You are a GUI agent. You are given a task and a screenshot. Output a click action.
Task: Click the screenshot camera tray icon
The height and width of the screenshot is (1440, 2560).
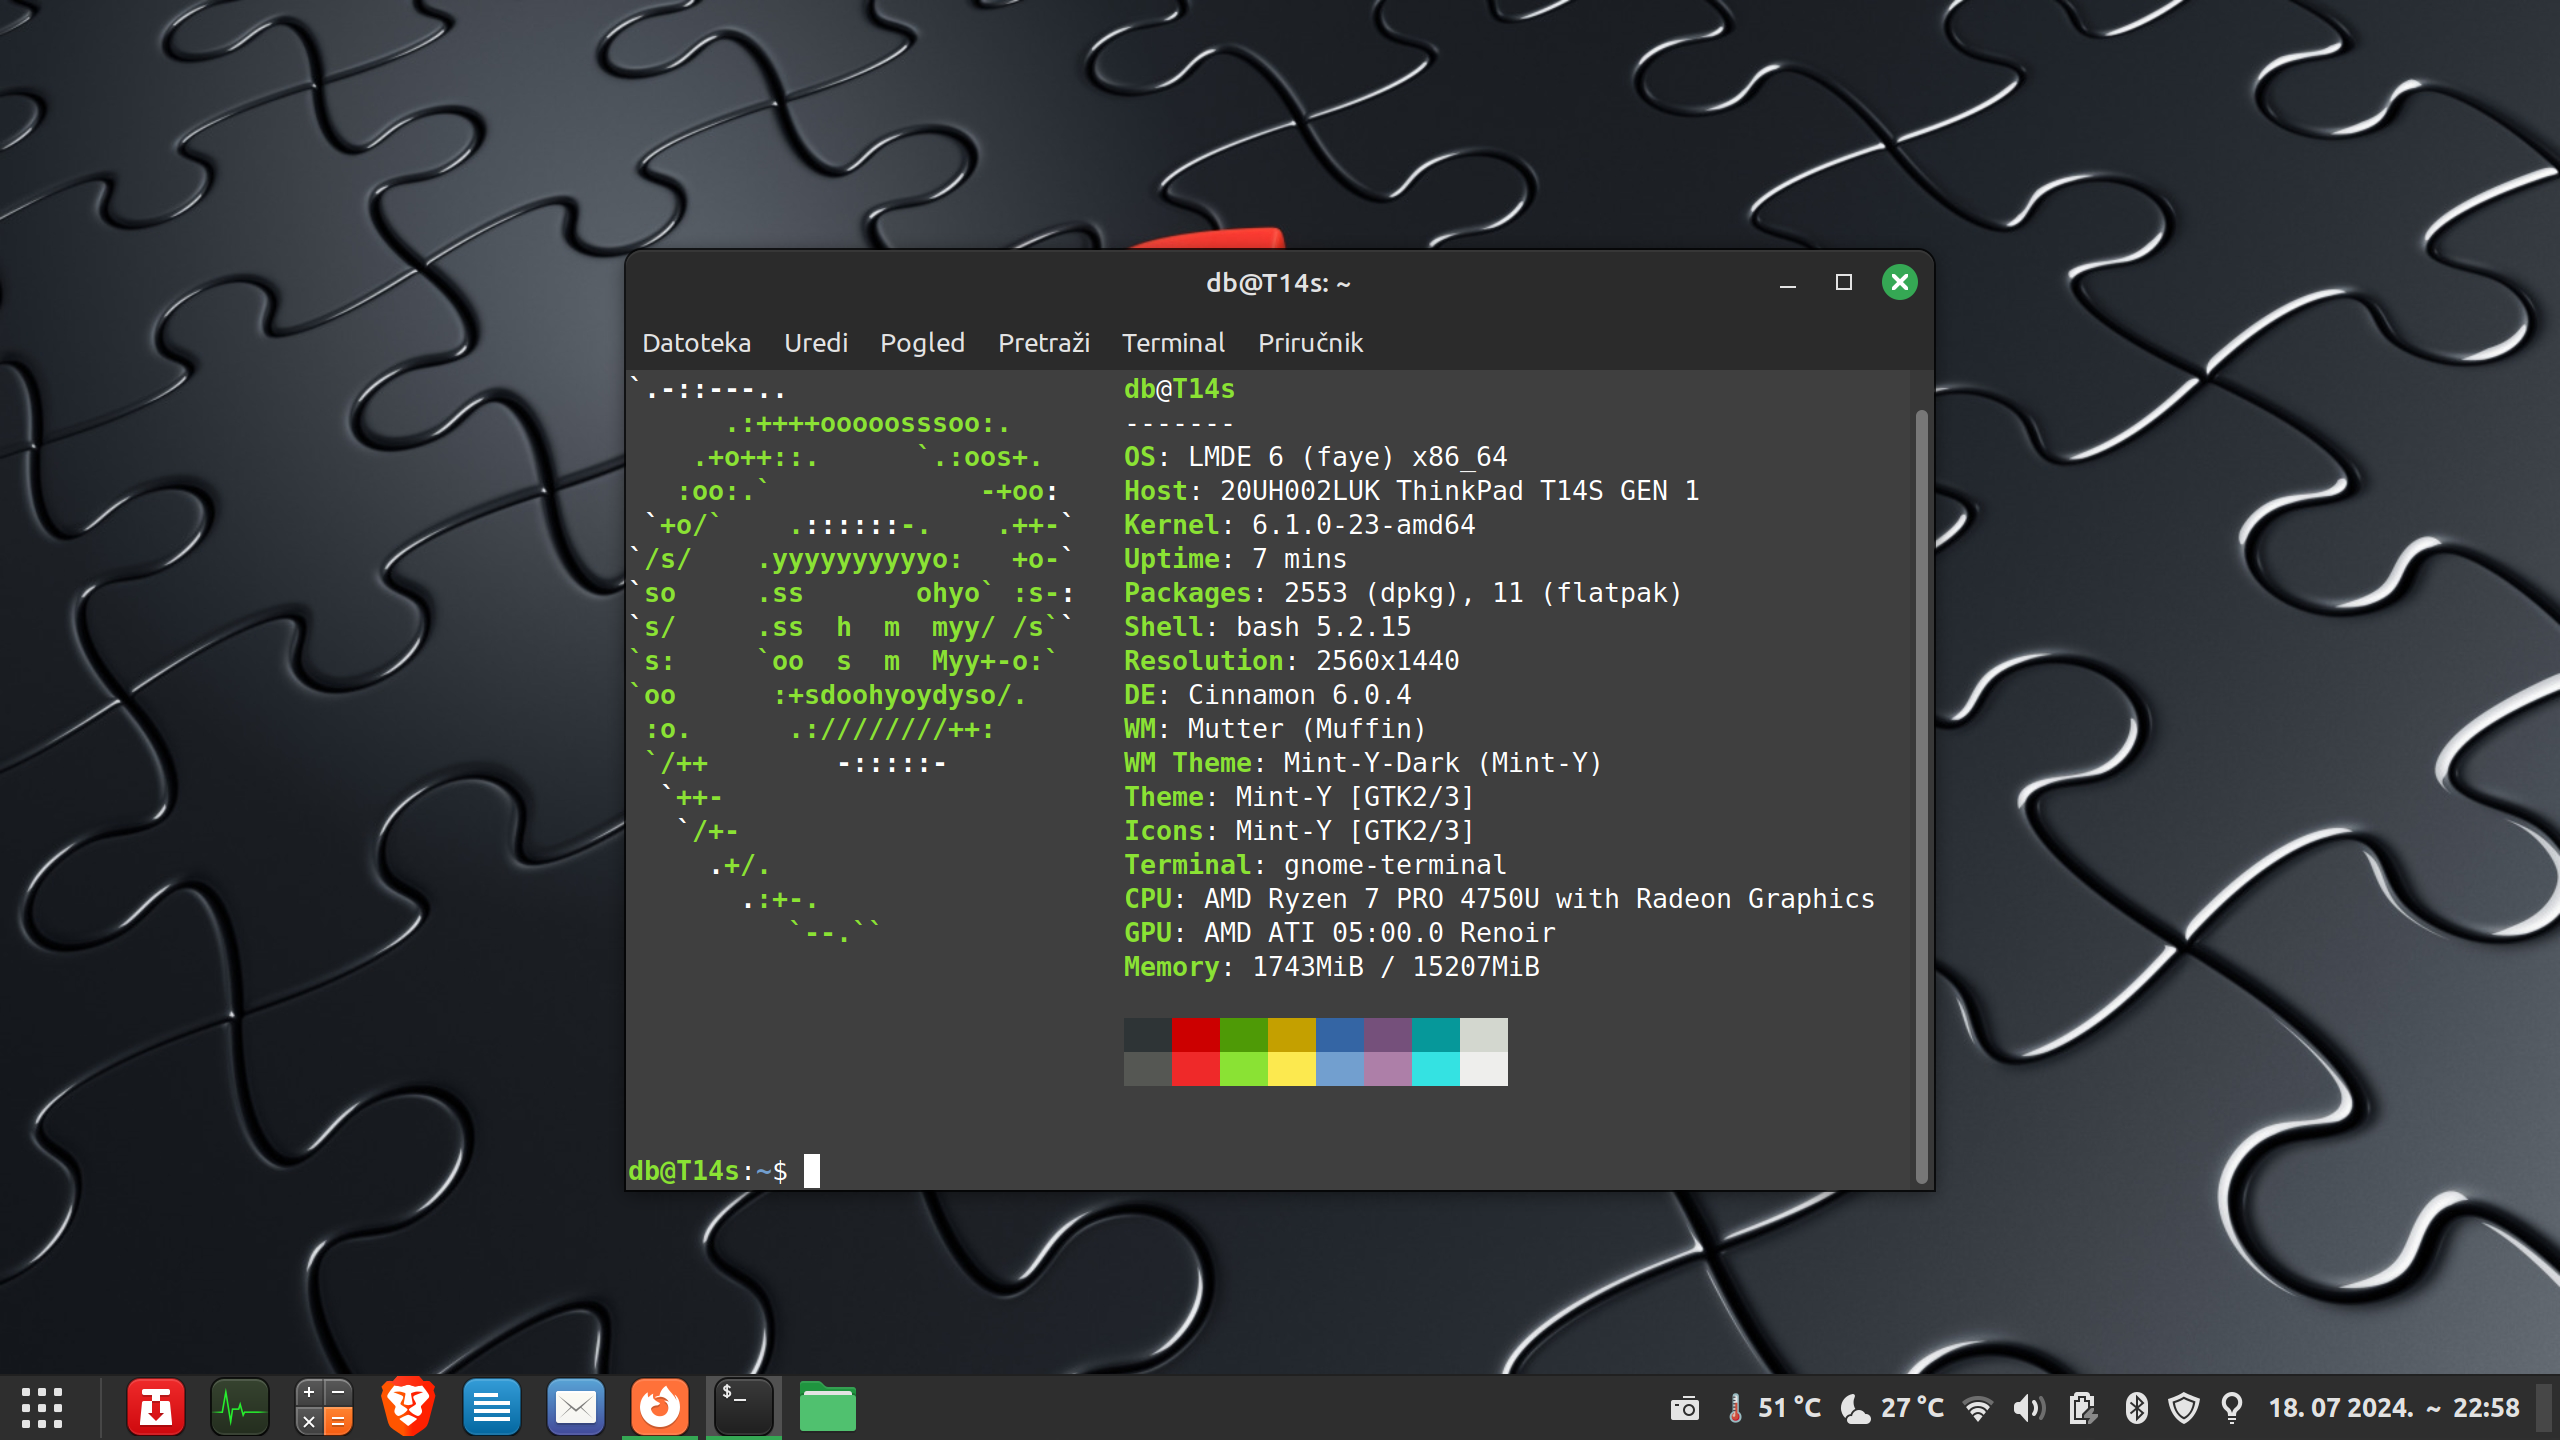(1685, 1408)
